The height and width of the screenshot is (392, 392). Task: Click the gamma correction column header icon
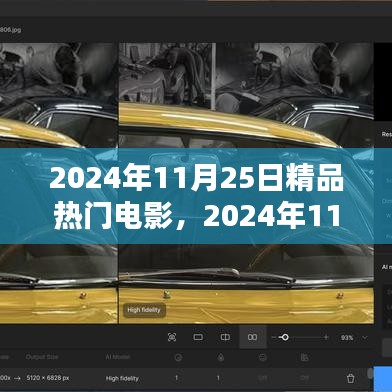304,358
